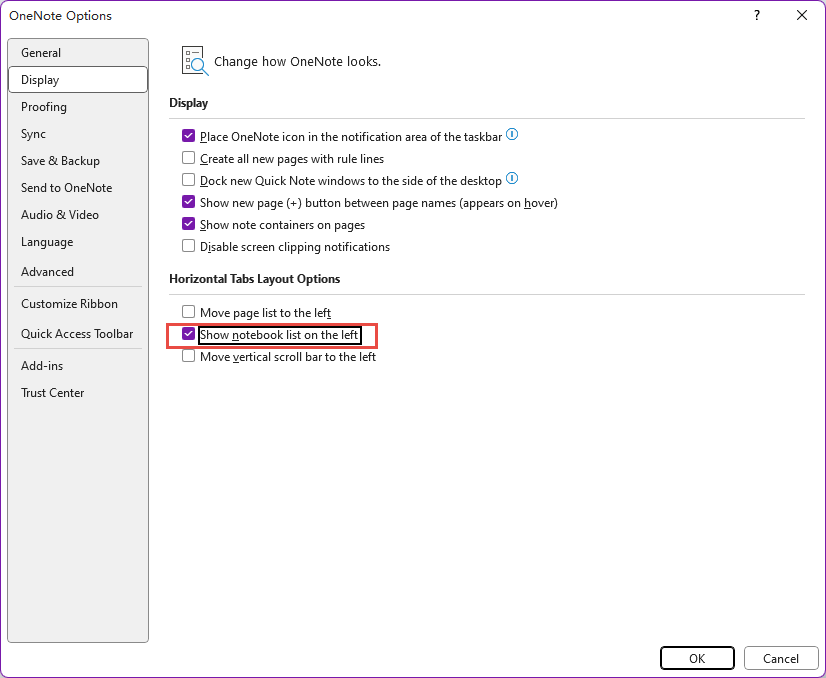Switch to the Proofing category

click(78, 107)
